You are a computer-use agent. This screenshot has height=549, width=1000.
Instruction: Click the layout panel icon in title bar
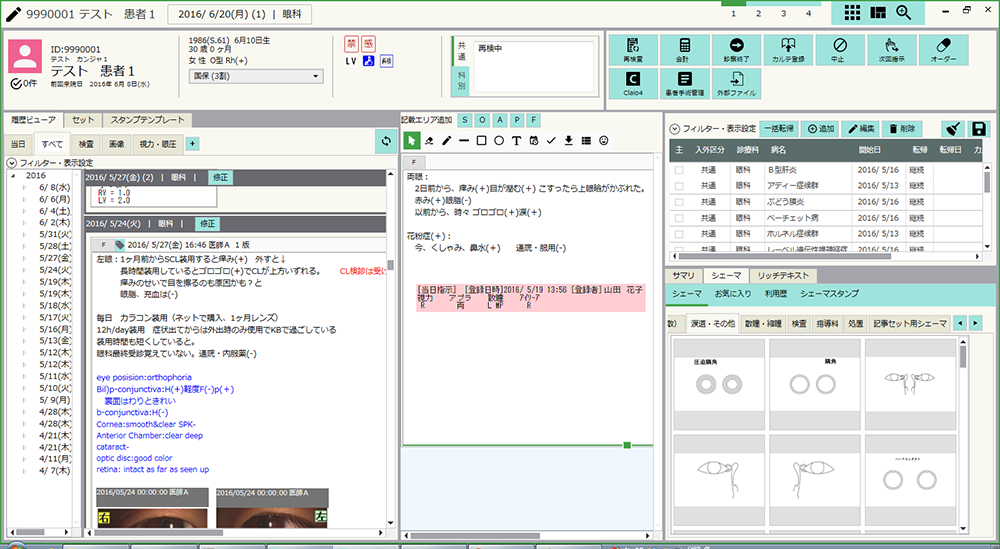[x=878, y=13]
